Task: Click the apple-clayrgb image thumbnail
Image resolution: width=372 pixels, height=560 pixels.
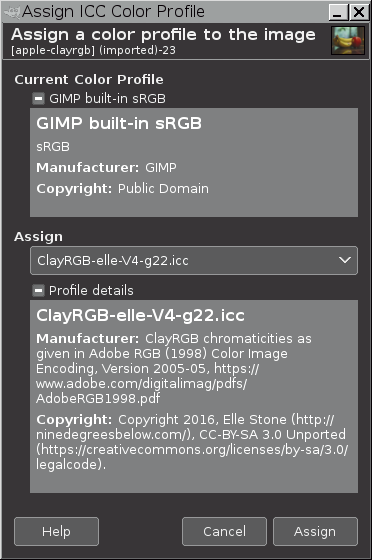Action: point(348,40)
